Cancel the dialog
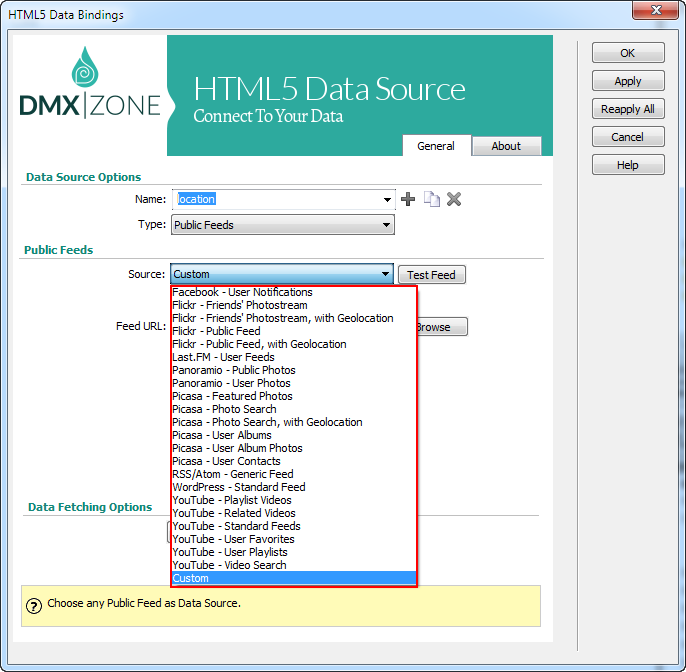Screen dimensions: 686x672 coord(628,137)
